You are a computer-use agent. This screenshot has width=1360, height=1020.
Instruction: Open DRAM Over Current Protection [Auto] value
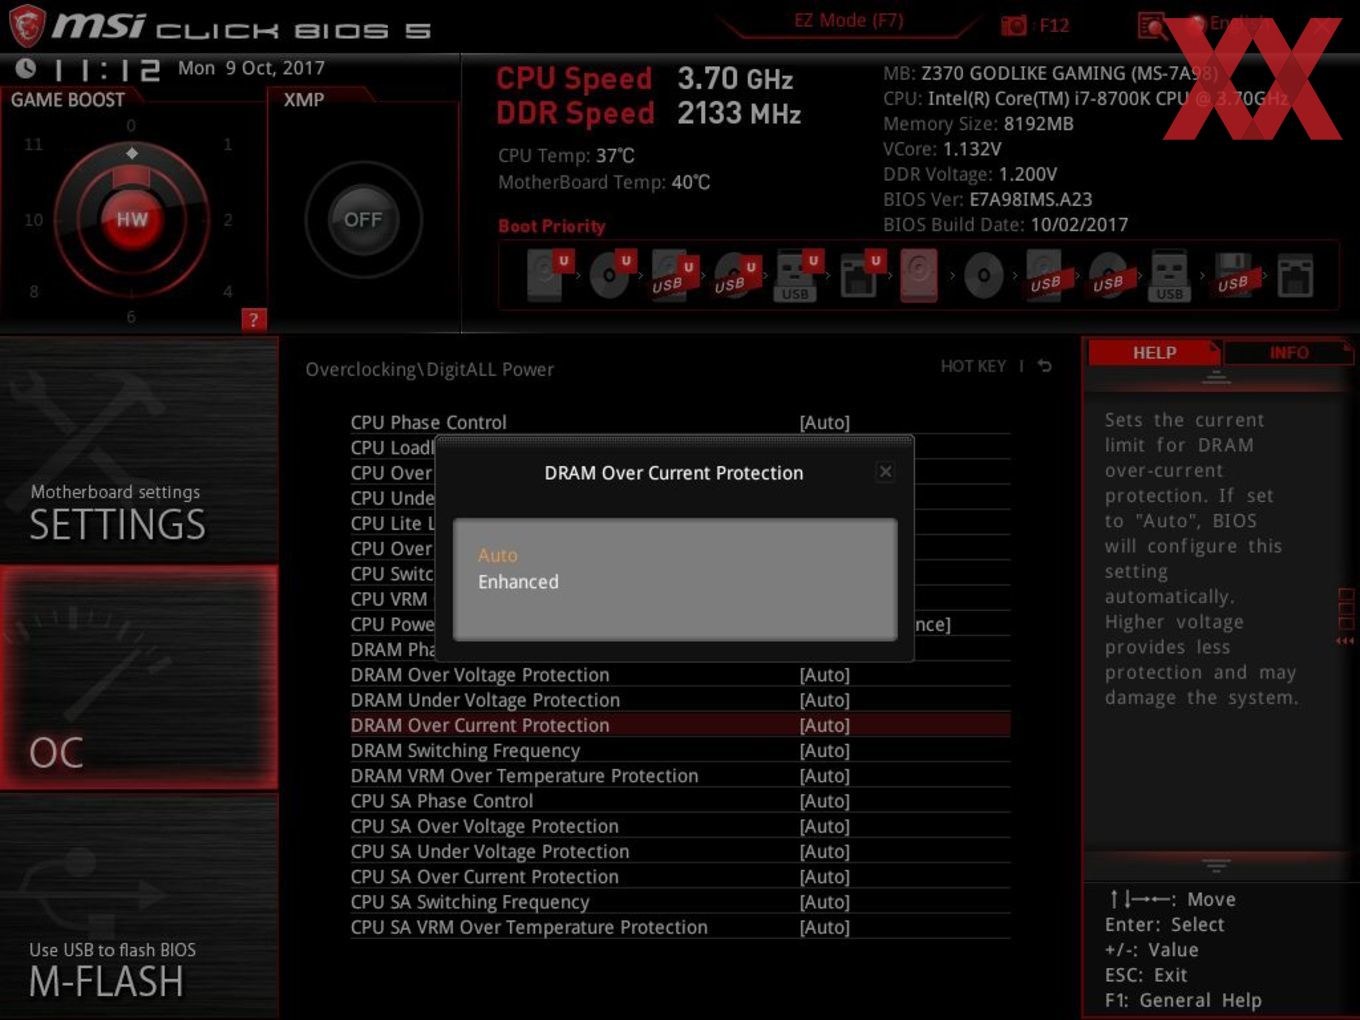825,725
